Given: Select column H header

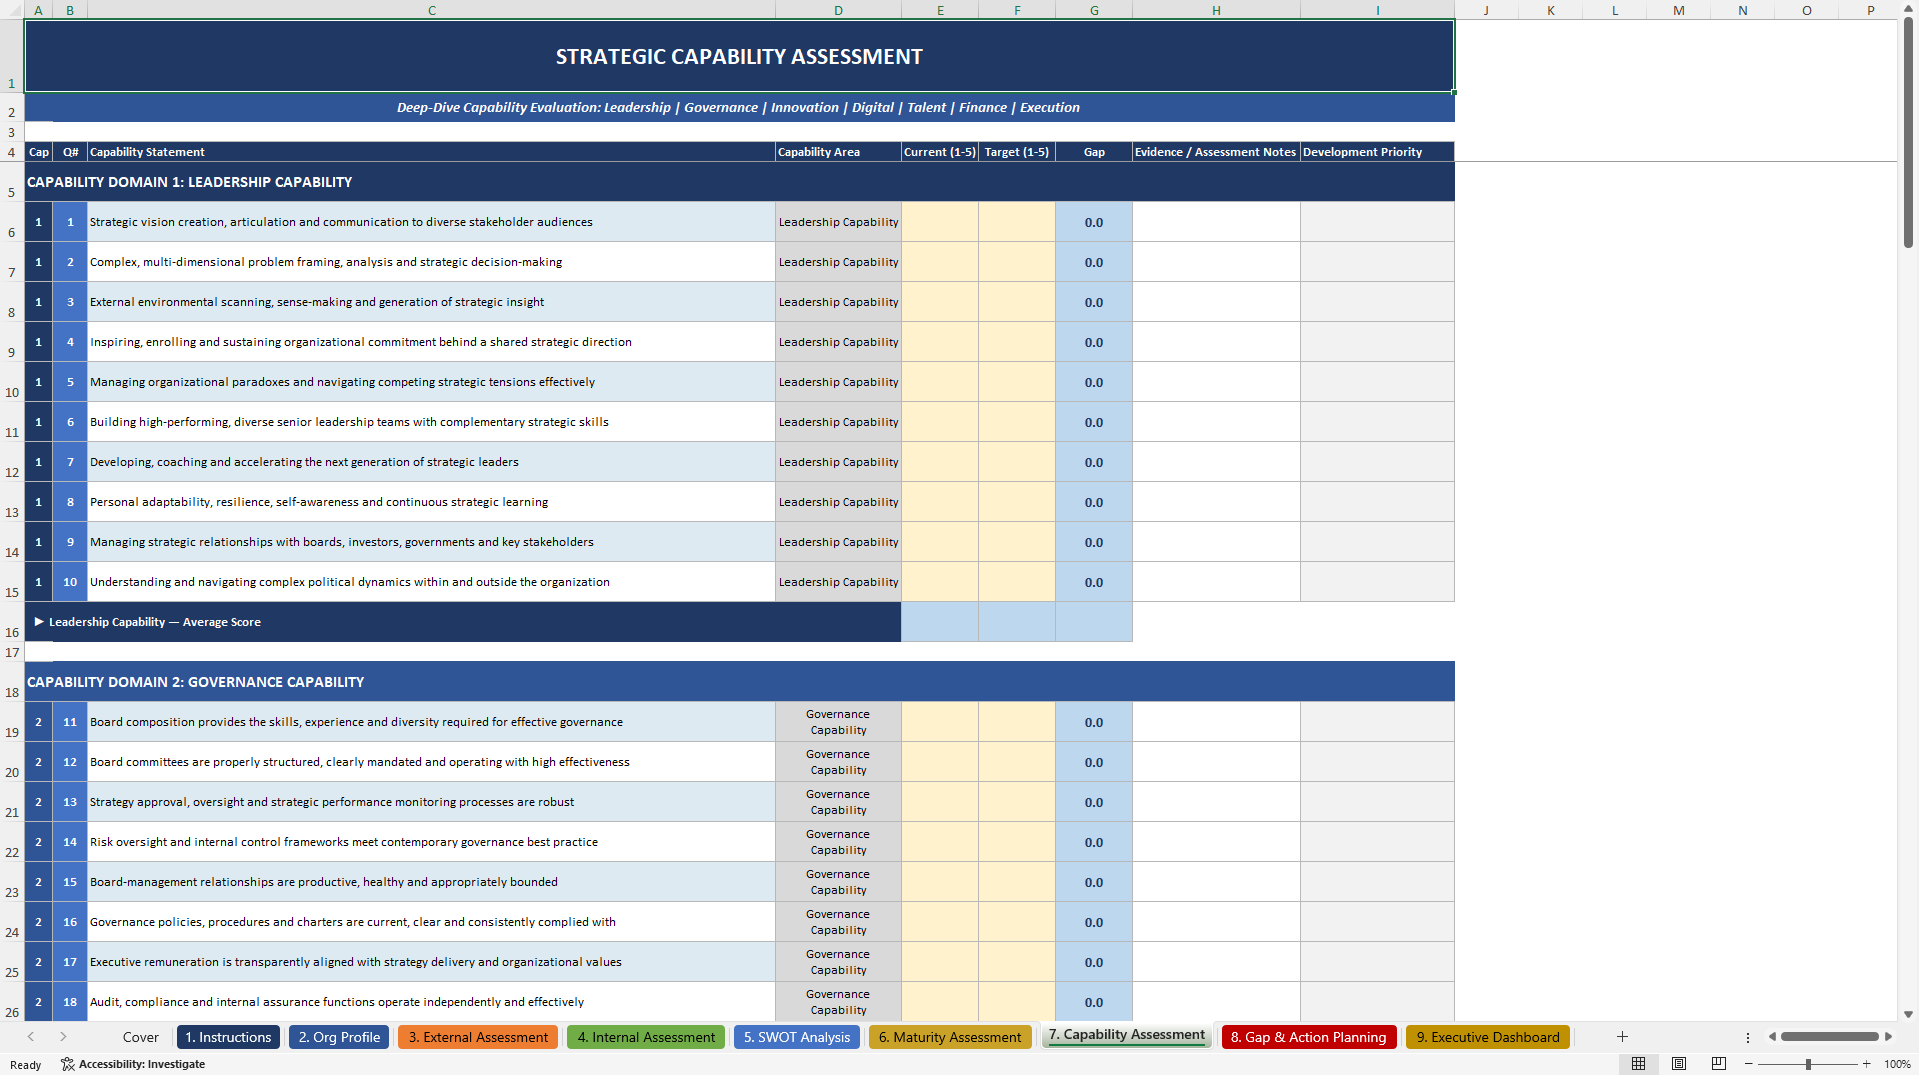Looking at the screenshot, I should click(1216, 10).
